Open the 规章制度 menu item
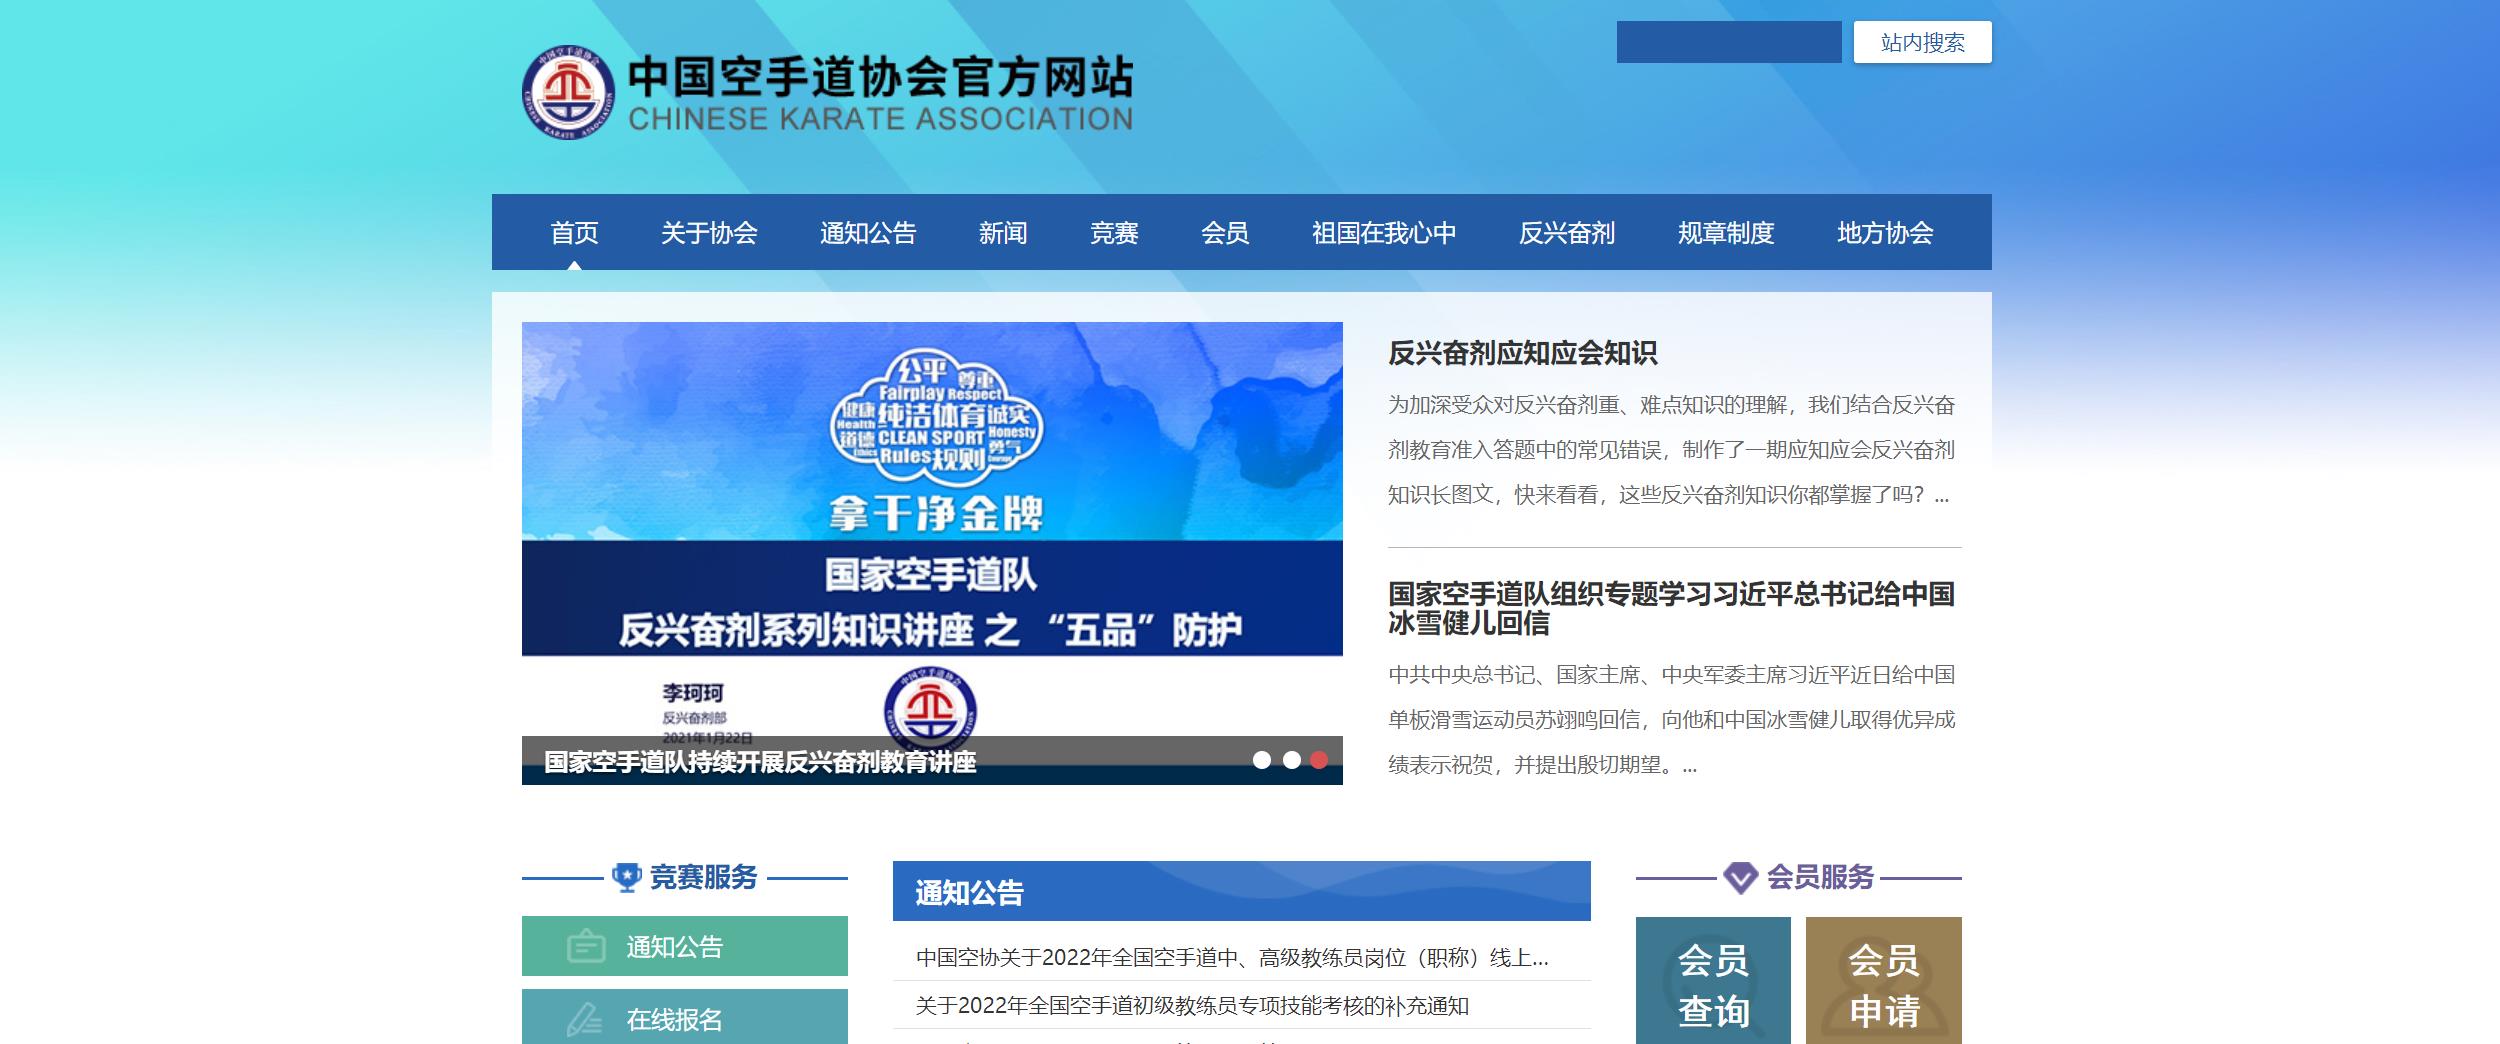Image resolution: width=2500 pixels, height=1044 pixels. point(1726,233)
